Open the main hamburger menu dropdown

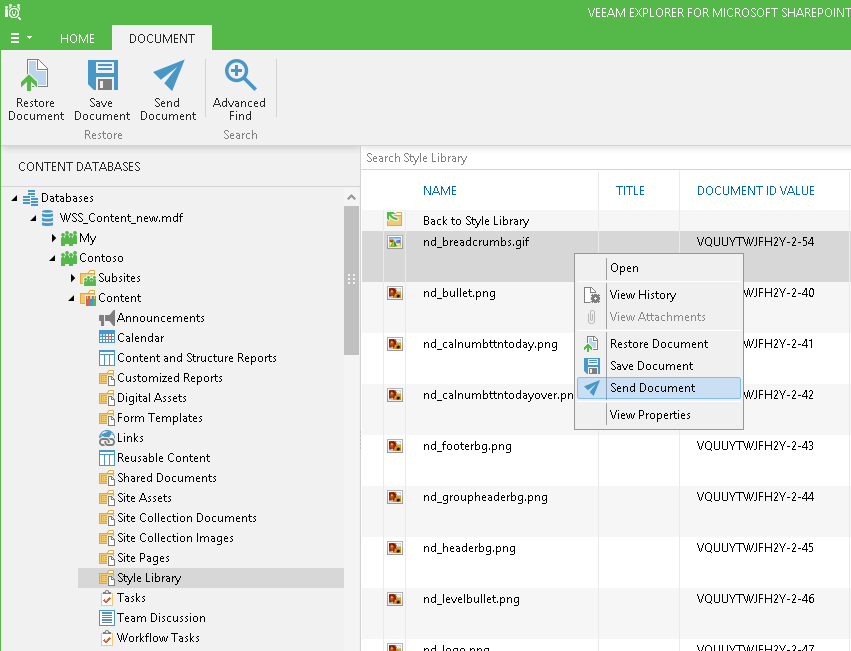[x=20, y=38]
